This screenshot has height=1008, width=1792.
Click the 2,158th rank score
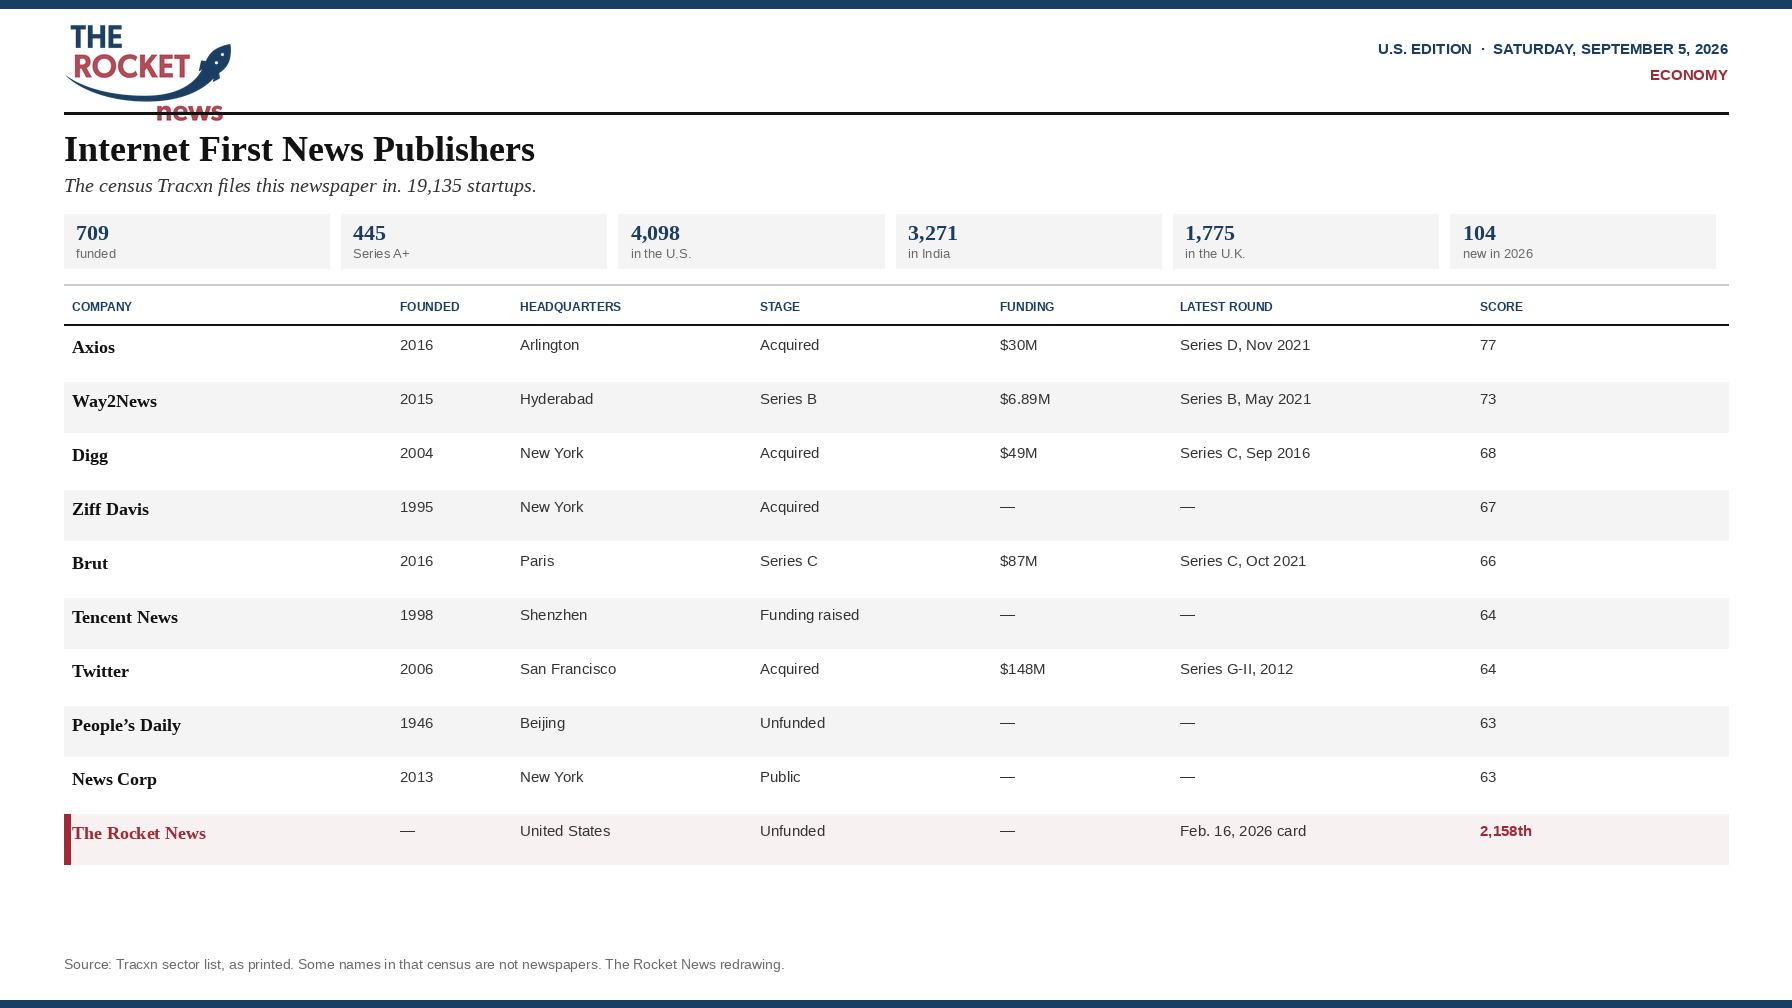[x=1506, y=831]
